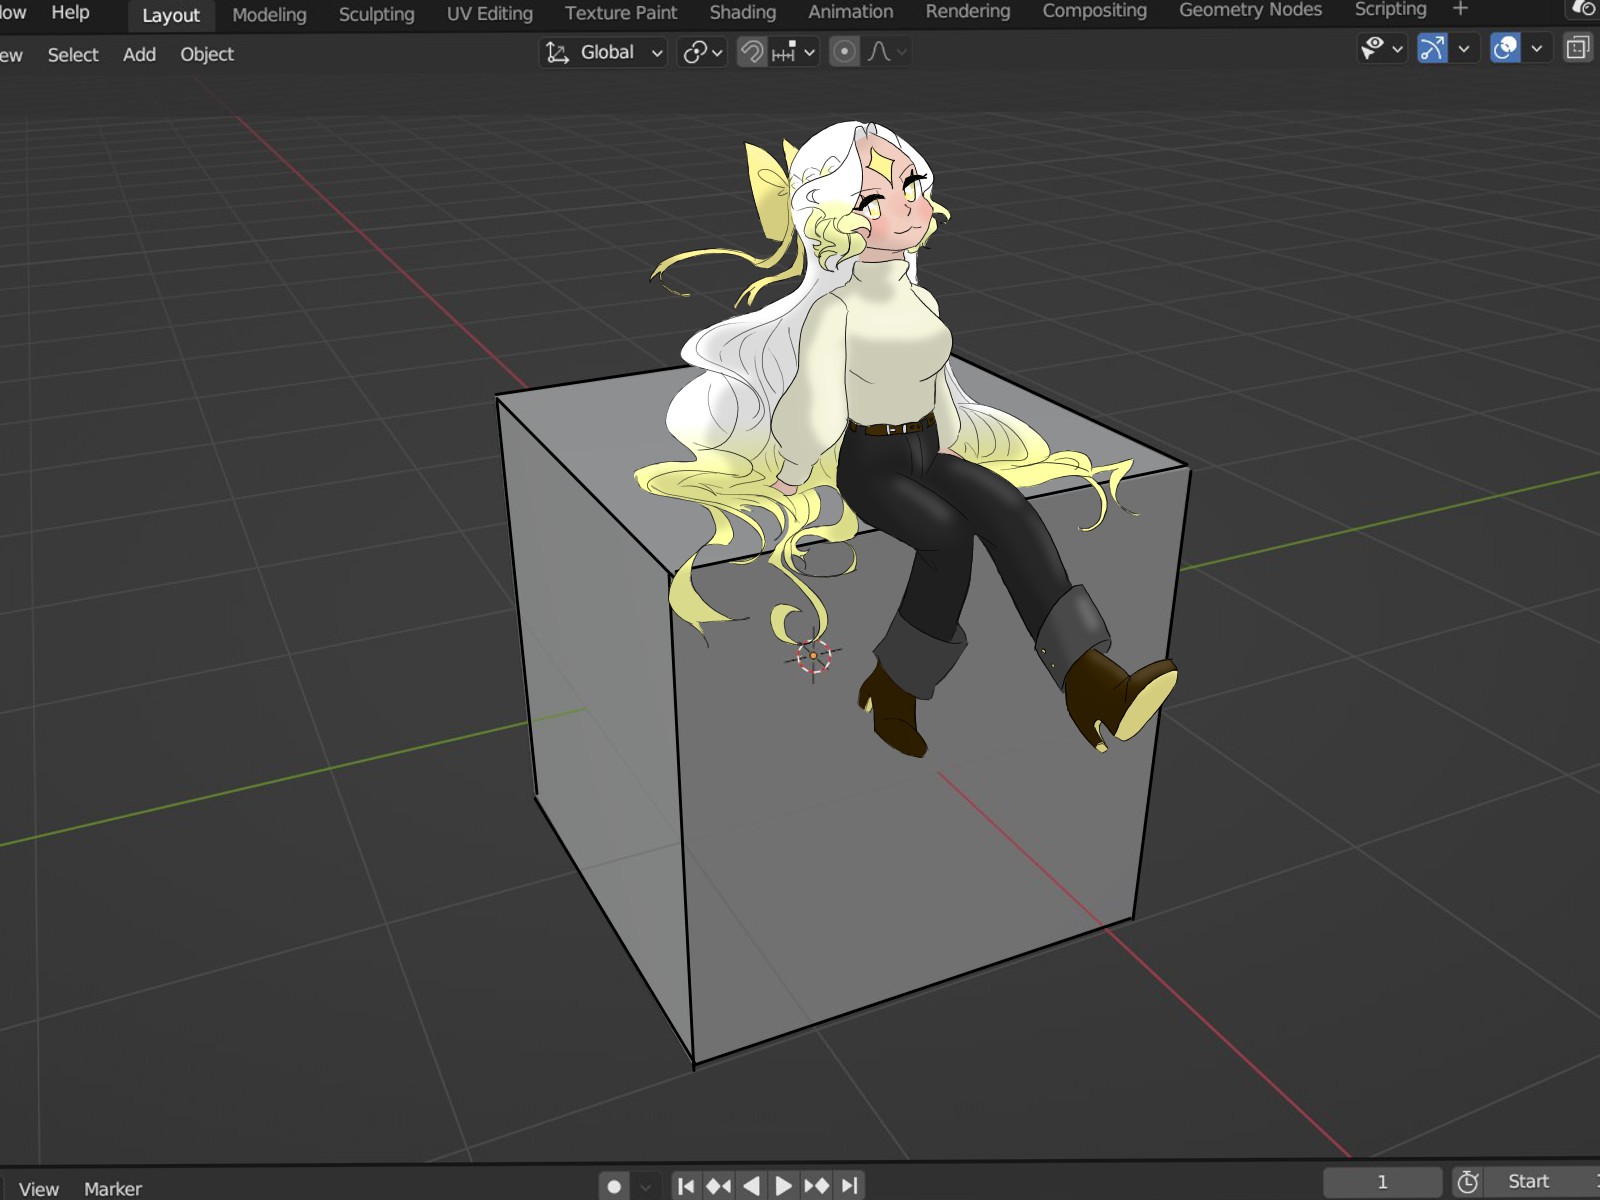
Task: Open the Select menu in viewport header
Action: click(73, 55)
